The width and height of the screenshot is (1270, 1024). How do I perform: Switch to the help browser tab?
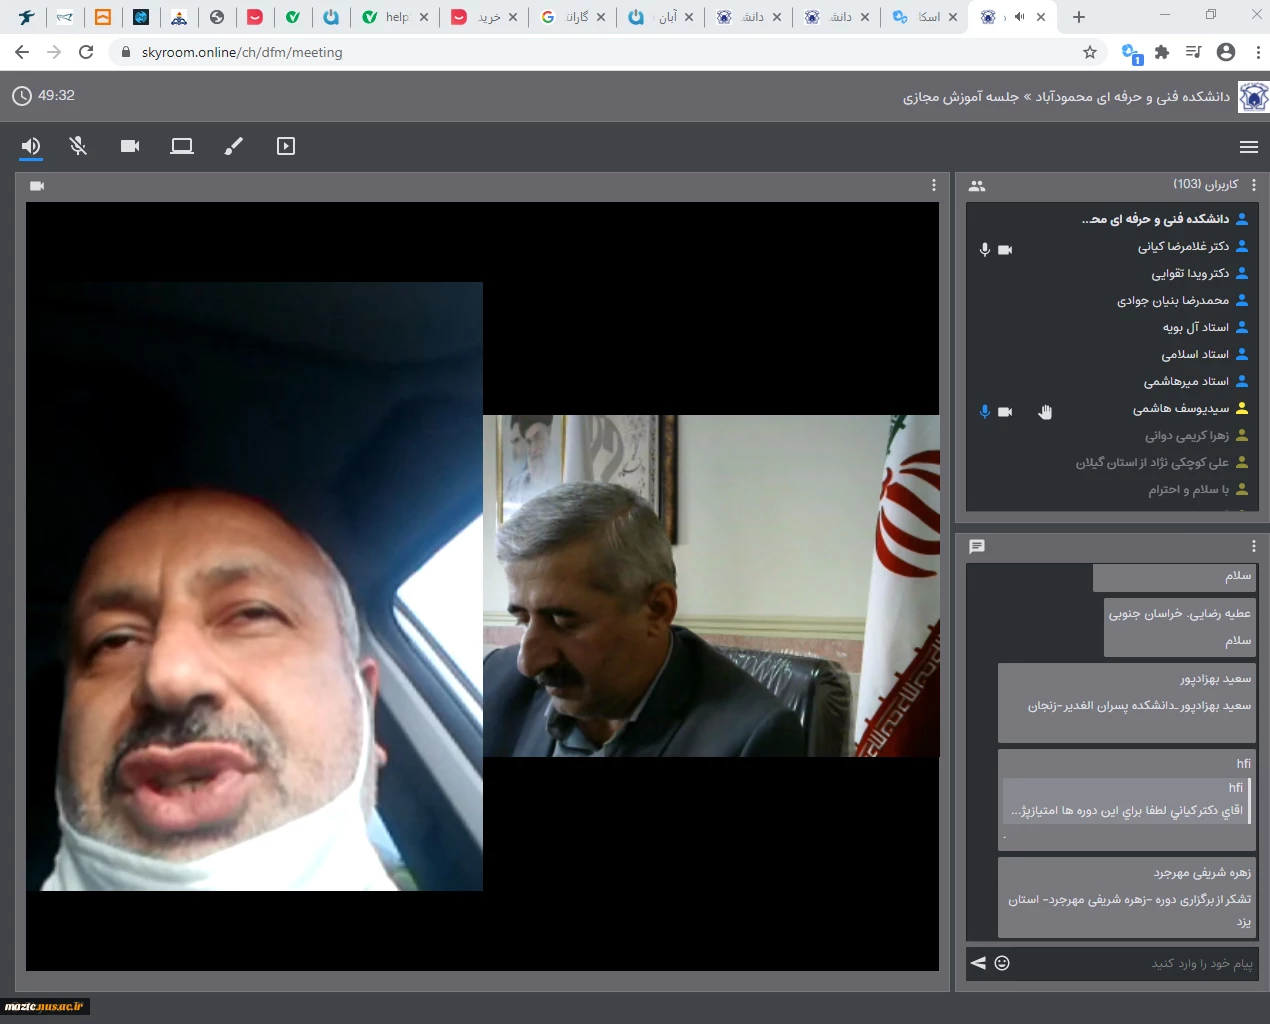[396, 17]
